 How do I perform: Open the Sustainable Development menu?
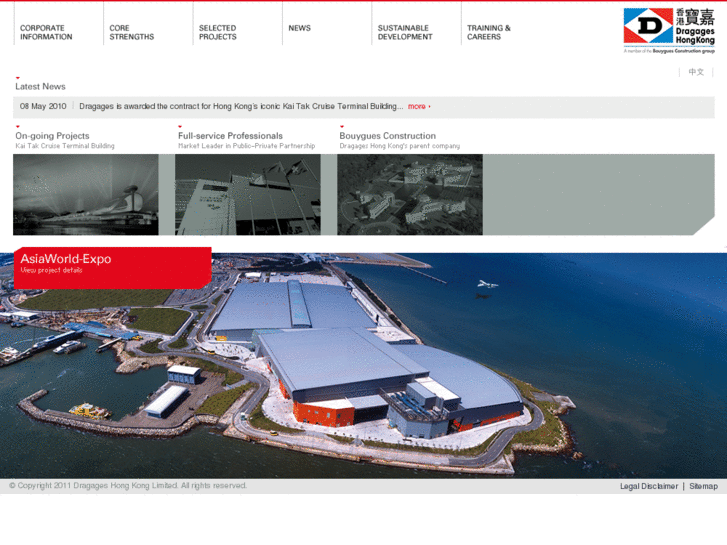(x=405, y=32)
